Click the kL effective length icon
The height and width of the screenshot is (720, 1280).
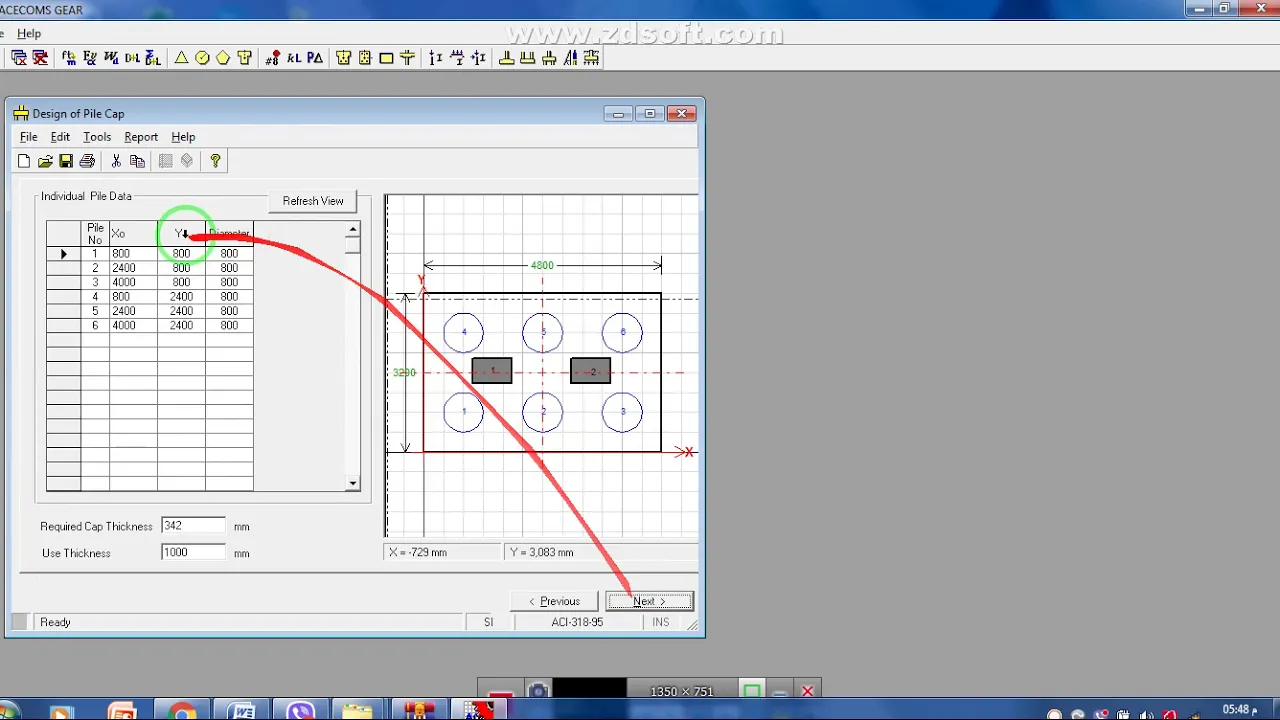click(293, 58)
